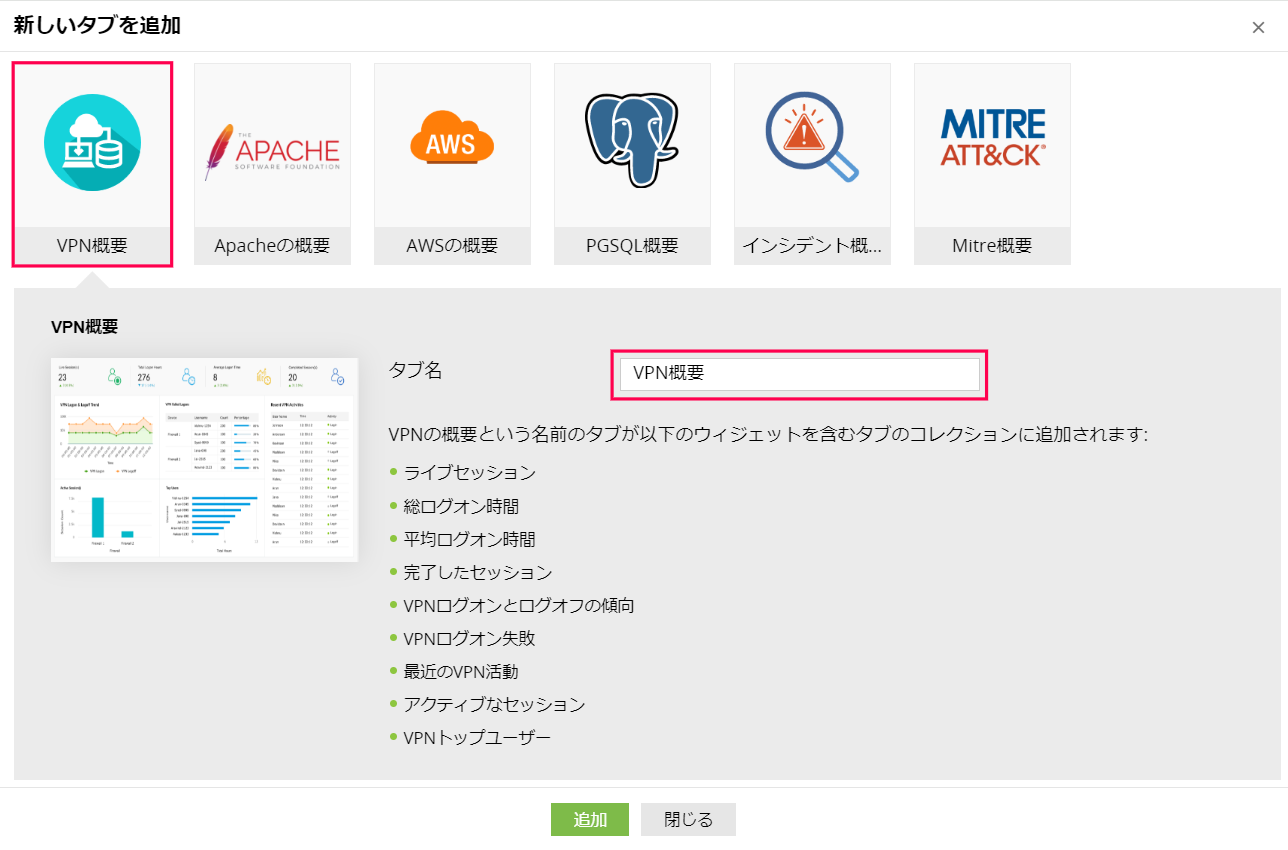Click the 新しいタブを追加 dialog title

click(97, 26)
